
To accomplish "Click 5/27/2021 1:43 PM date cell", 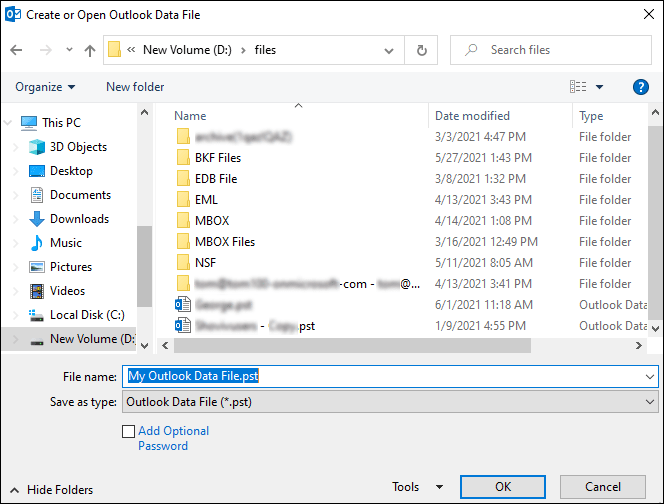I will pyautogui.click(x=483, y=158).
